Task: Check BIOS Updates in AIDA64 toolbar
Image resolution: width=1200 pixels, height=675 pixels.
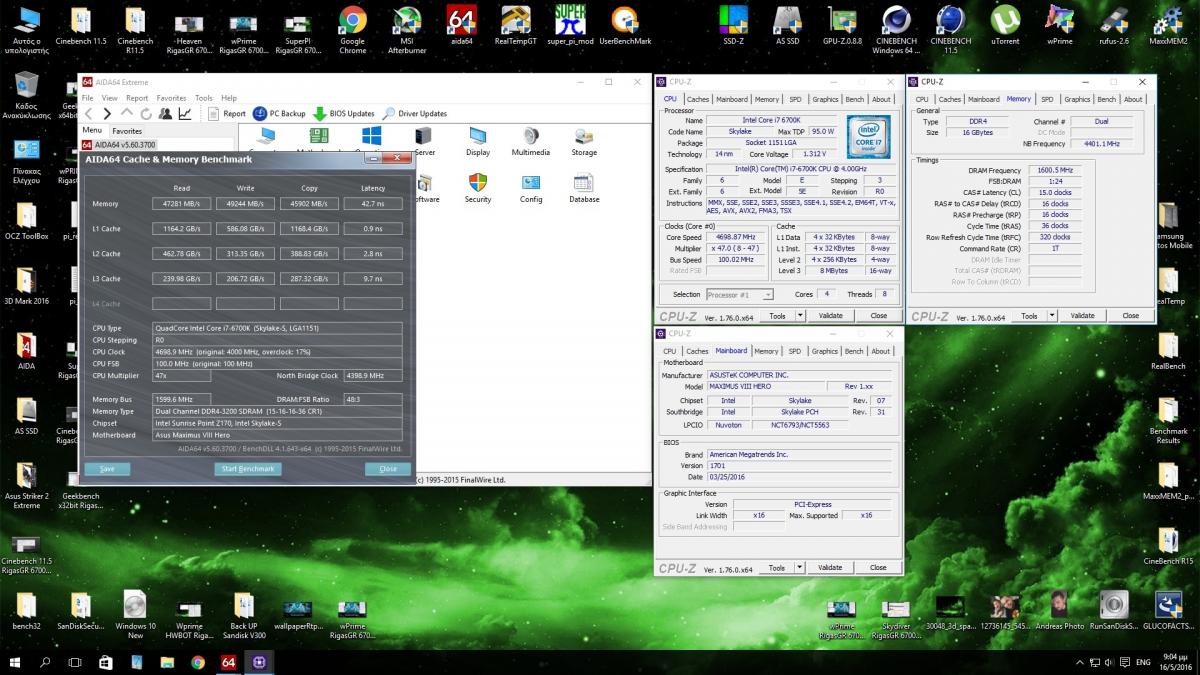Action: tap(345, 114)
